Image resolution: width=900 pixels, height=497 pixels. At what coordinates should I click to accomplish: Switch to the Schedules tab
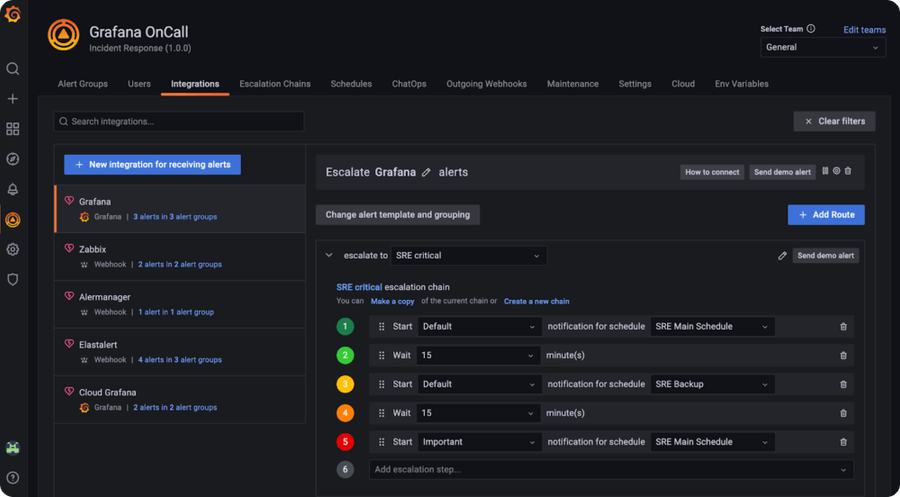click(351, 84)
